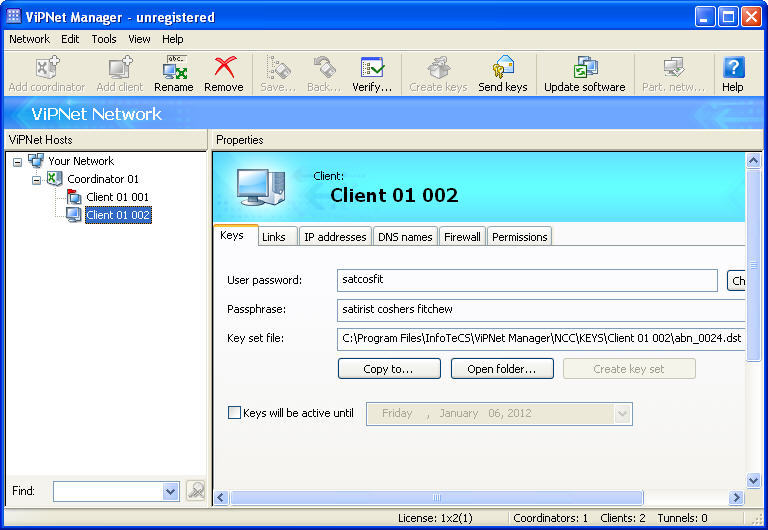Image resolution: width=768 pixels, height=530 pixels.
Task: Click the scroll up arrow in Properties
Action: tap(753, 160)
